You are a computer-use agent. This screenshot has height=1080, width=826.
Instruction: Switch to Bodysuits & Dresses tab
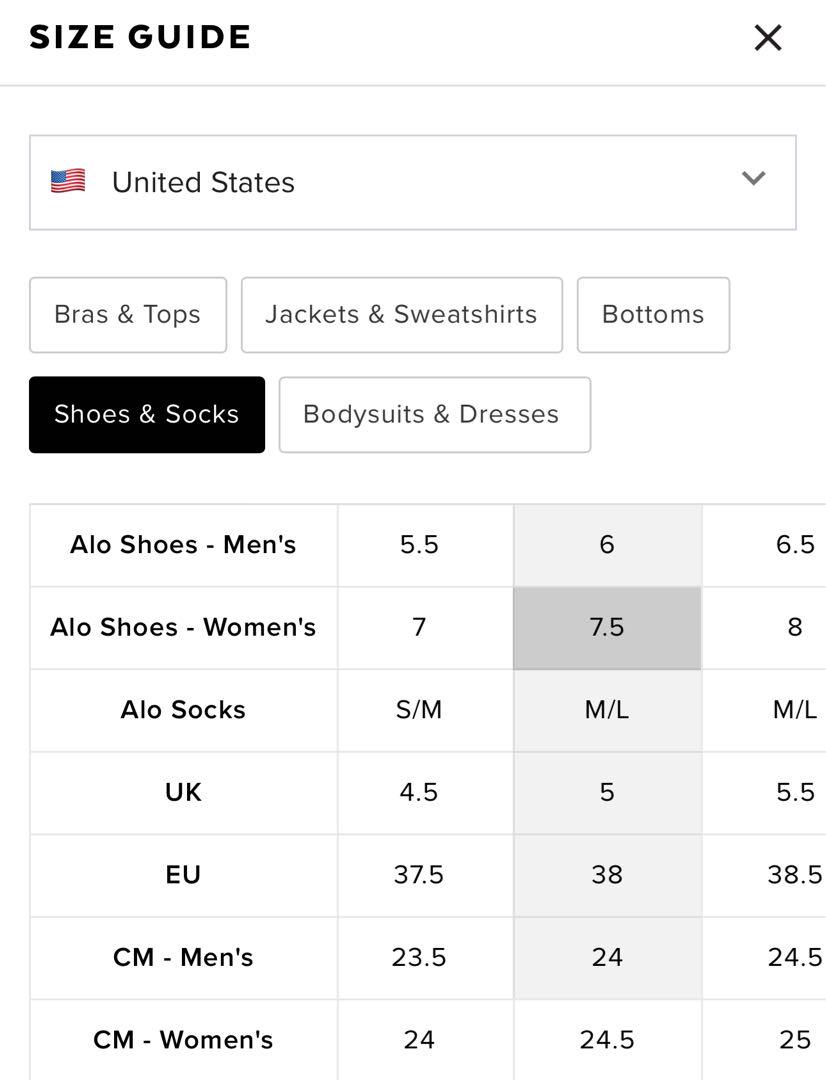coord(435,415)
